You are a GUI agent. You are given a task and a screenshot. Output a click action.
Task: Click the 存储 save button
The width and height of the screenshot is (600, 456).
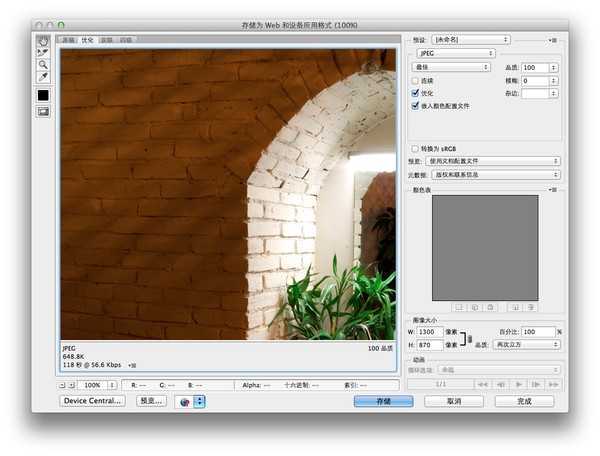[x=383, y=401]
